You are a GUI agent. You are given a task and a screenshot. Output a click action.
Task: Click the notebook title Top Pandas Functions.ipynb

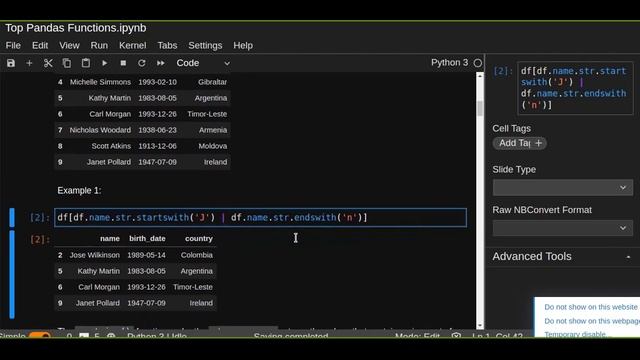(76, 28)
